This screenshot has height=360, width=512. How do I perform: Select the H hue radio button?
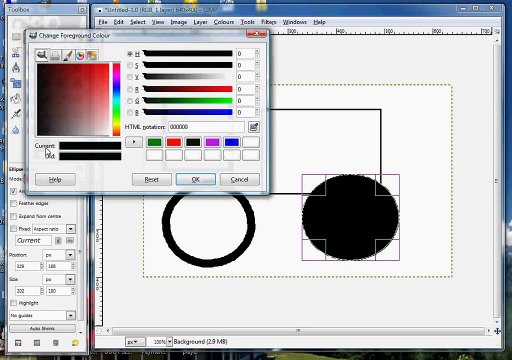pyautogui.click(x=130, y=54)
